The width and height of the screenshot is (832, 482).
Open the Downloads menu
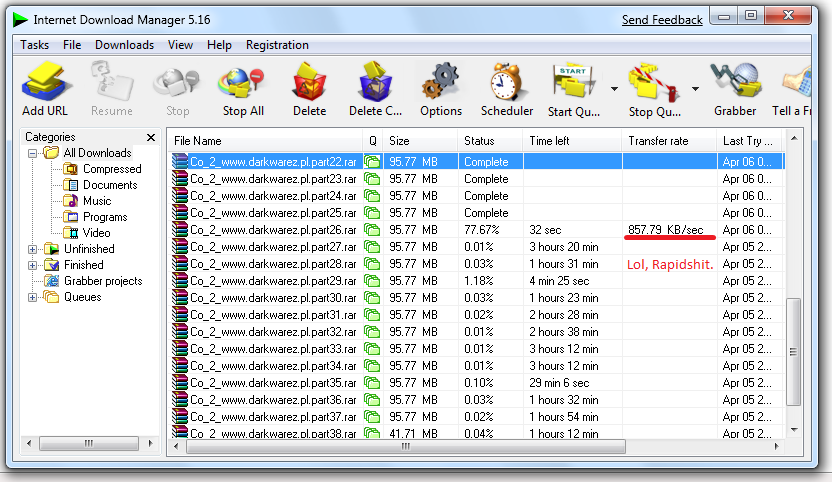125,45
